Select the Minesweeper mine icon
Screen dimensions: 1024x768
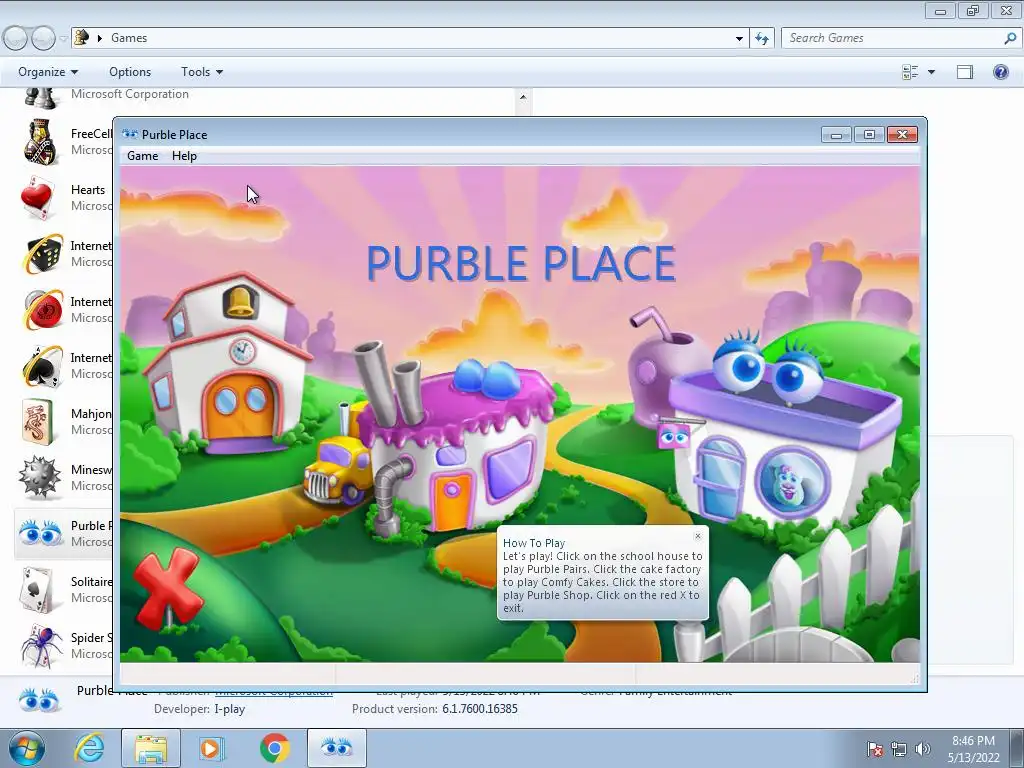coord(40,477)
